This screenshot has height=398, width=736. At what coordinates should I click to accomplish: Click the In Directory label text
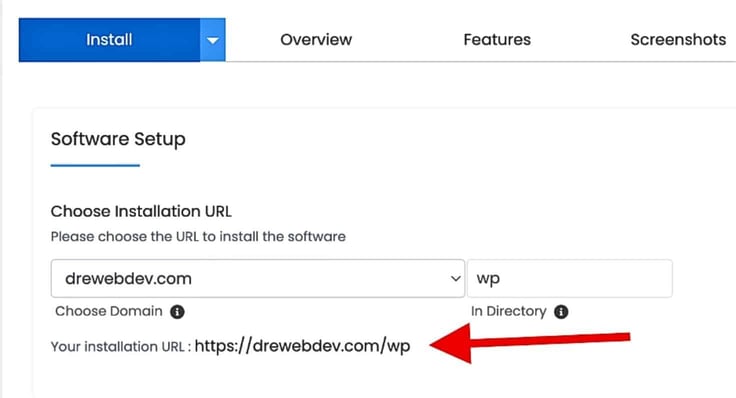[509, 311]
